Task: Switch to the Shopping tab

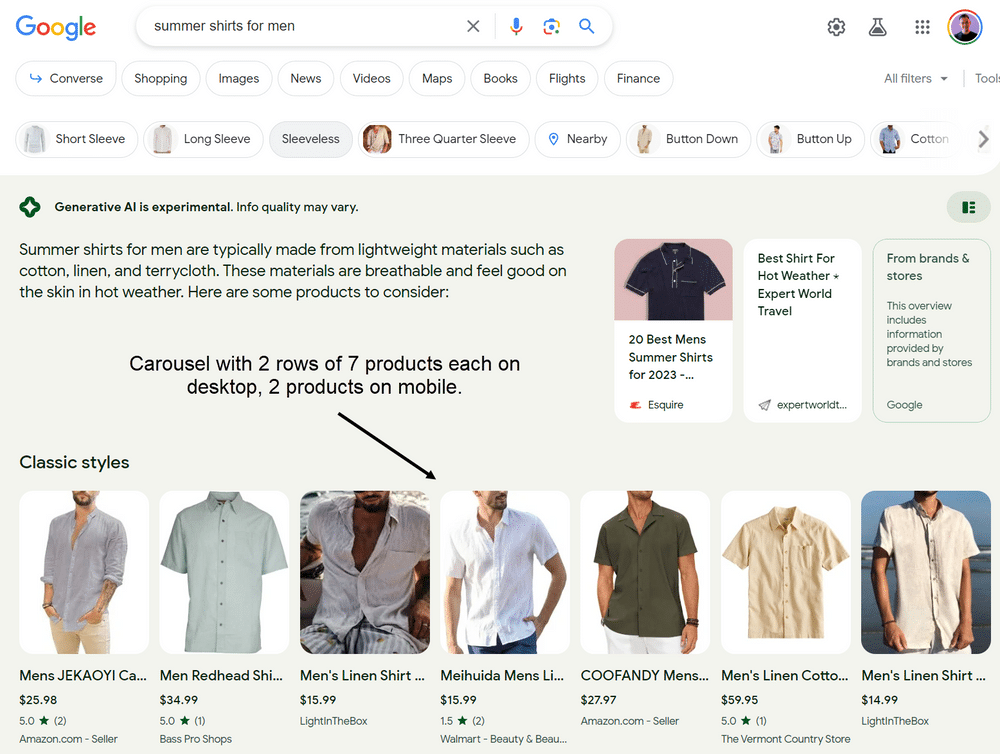Action: 160,78
